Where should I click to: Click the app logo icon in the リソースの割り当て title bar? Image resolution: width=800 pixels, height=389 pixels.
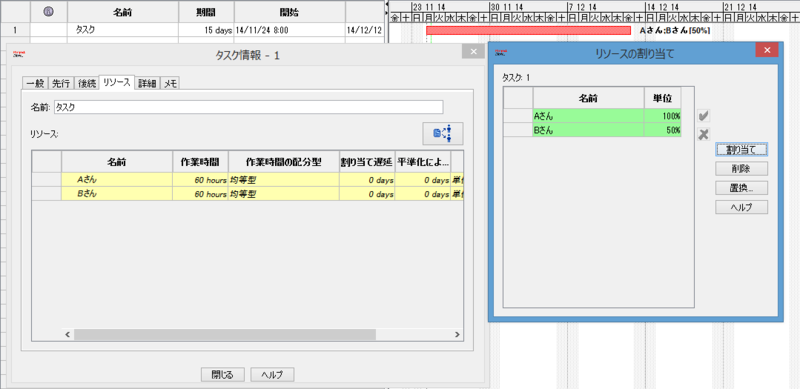501,53
